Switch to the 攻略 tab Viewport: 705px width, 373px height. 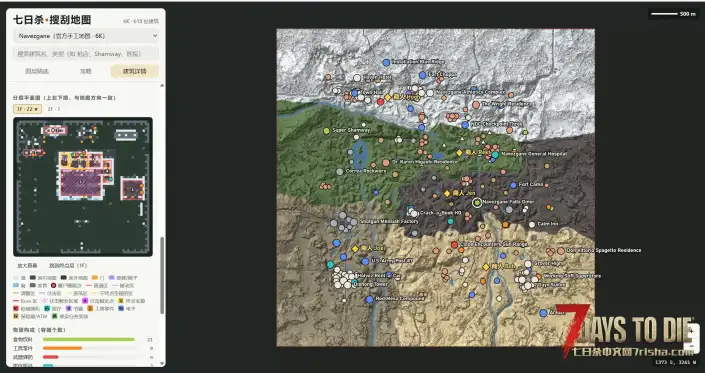pyautogui.click(x=86, y=71)
